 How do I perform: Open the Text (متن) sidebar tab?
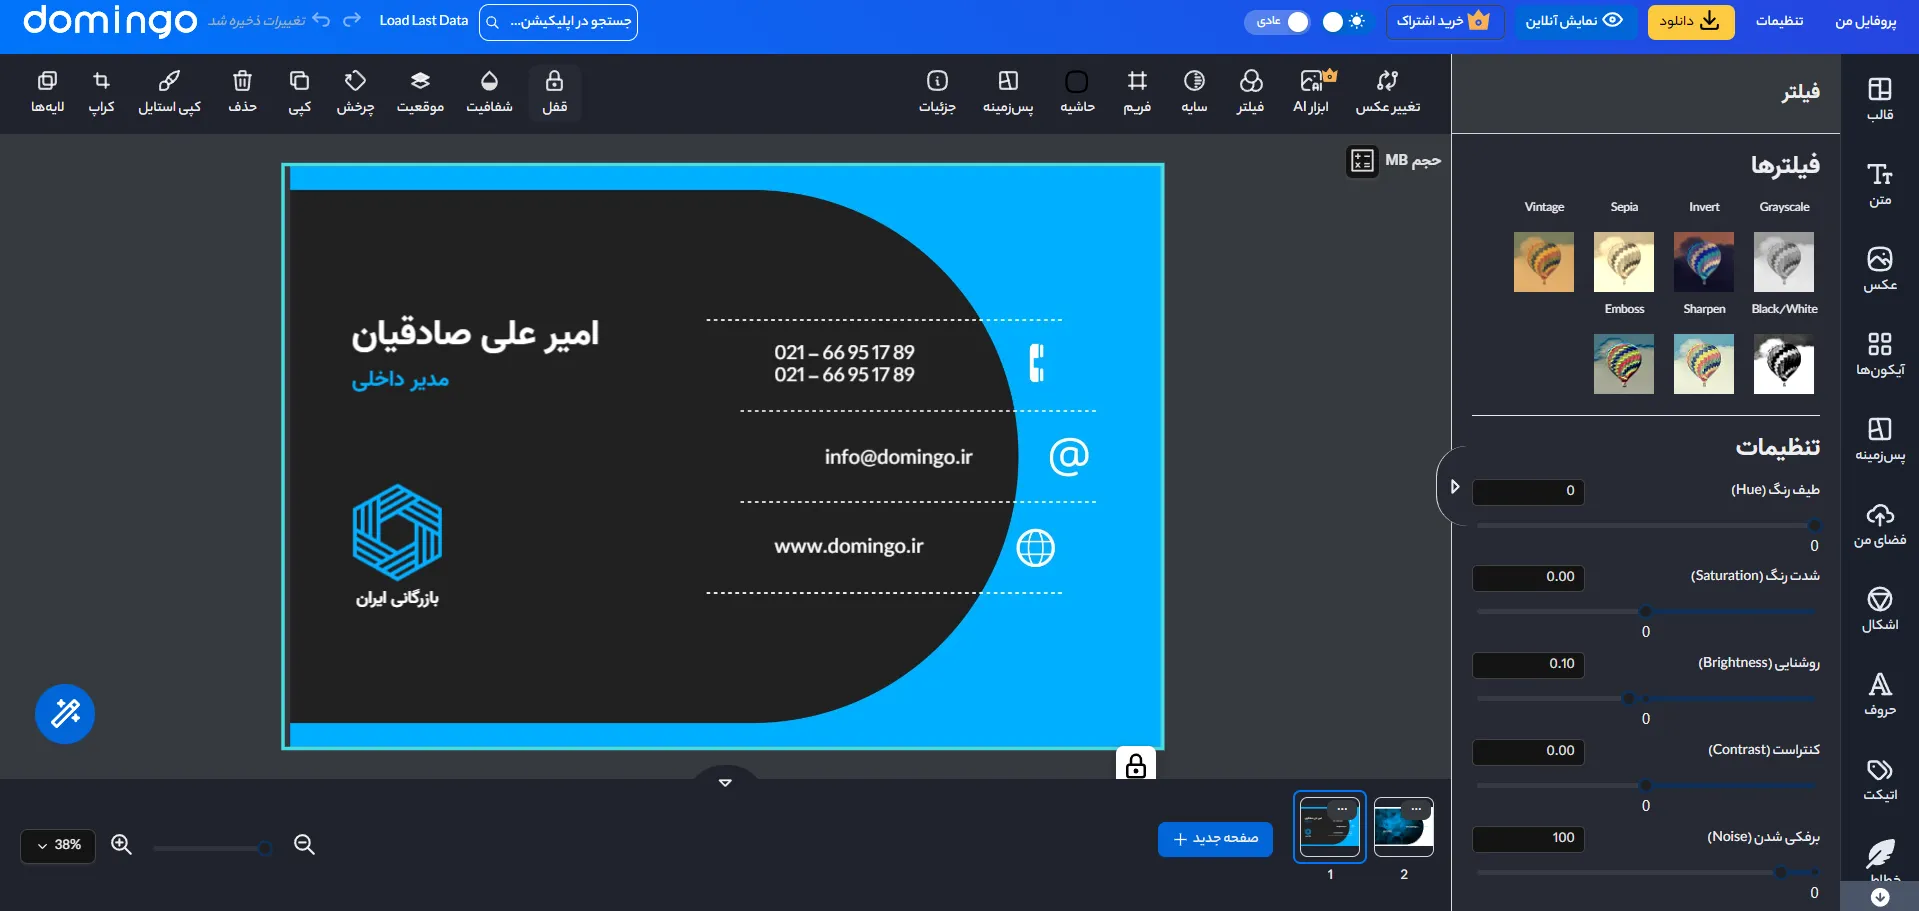1879,184
